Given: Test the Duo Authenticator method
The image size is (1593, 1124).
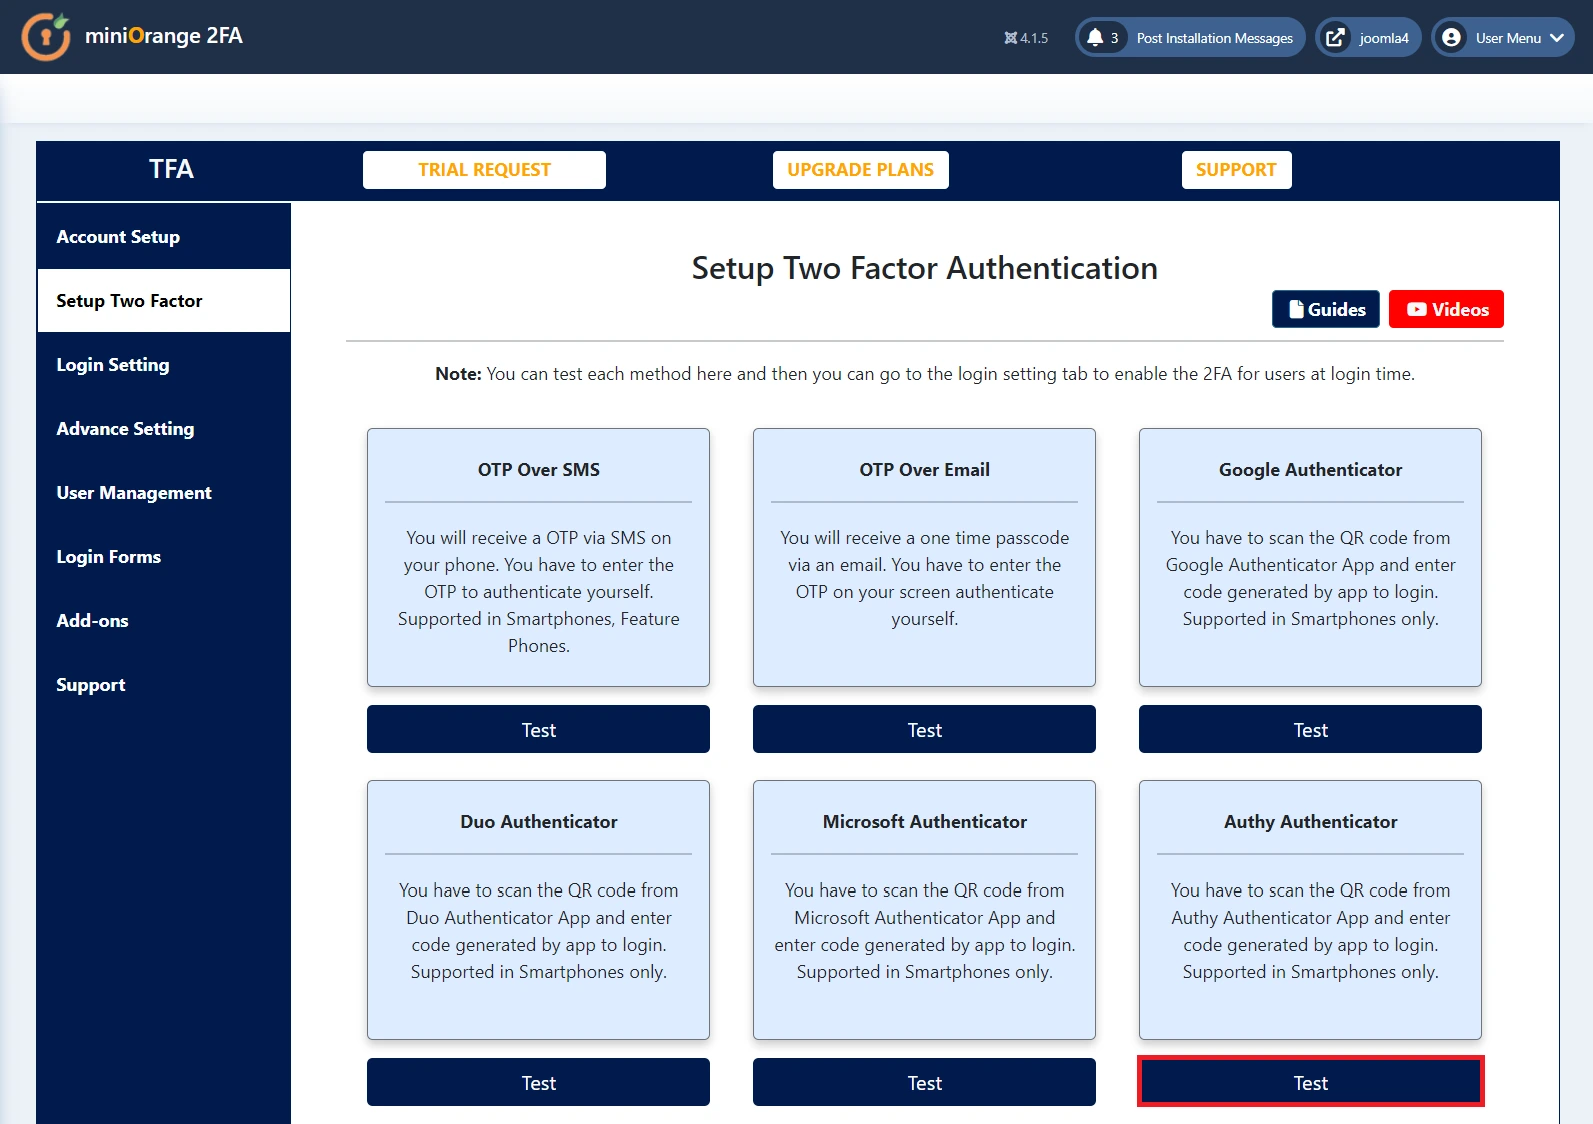Looking at the screenshot, I should 538,1082.
